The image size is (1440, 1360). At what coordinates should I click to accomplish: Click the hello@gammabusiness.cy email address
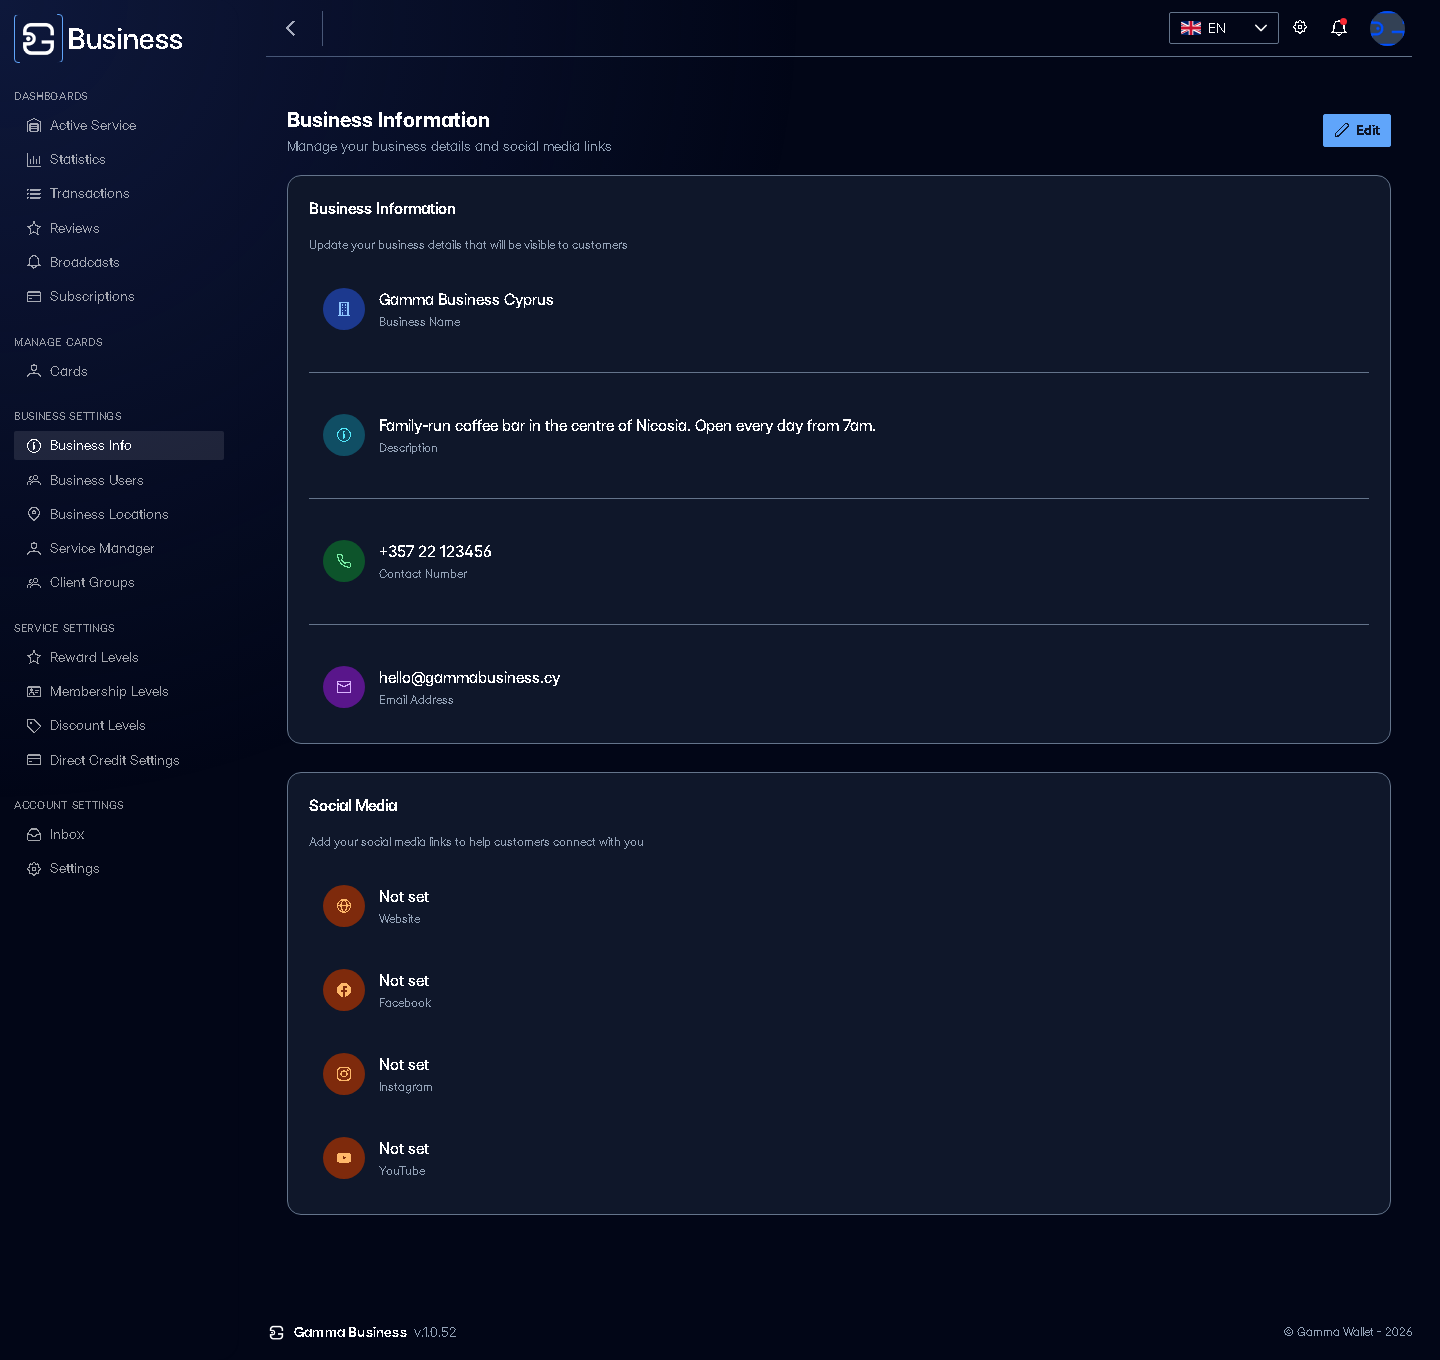coord(469,678)
